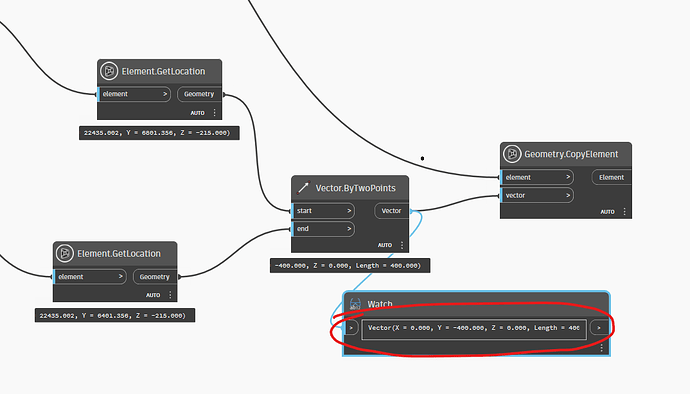Viewport: 690px width, 394px height.
Task: Click the lower Element.GetLocation node icon
Action: (65, 254)
